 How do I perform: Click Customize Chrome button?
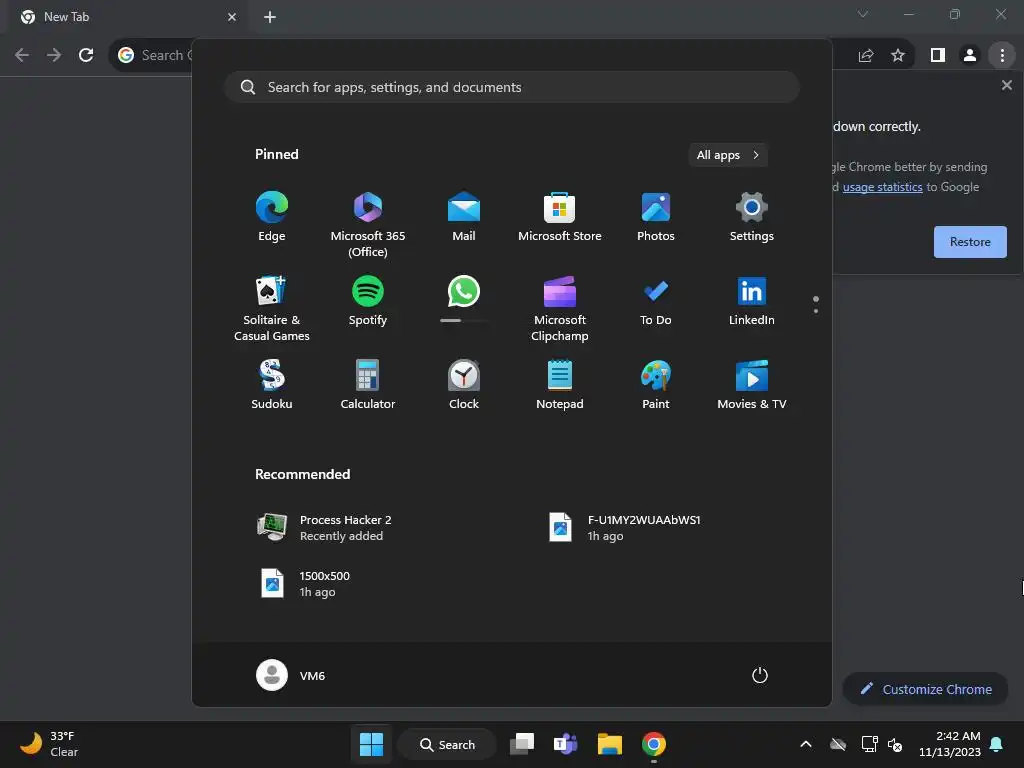925,689
